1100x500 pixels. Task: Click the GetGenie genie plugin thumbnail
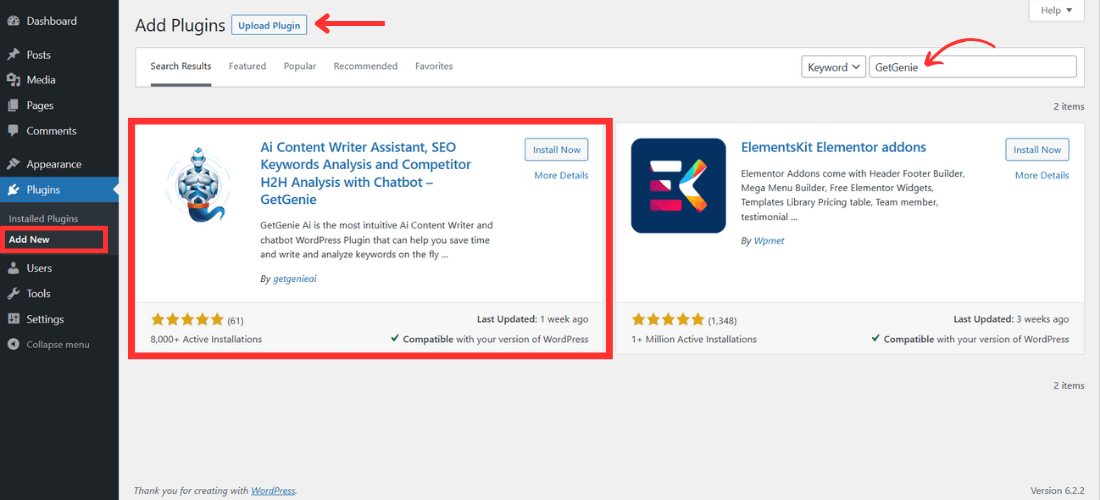pos(197,185)
